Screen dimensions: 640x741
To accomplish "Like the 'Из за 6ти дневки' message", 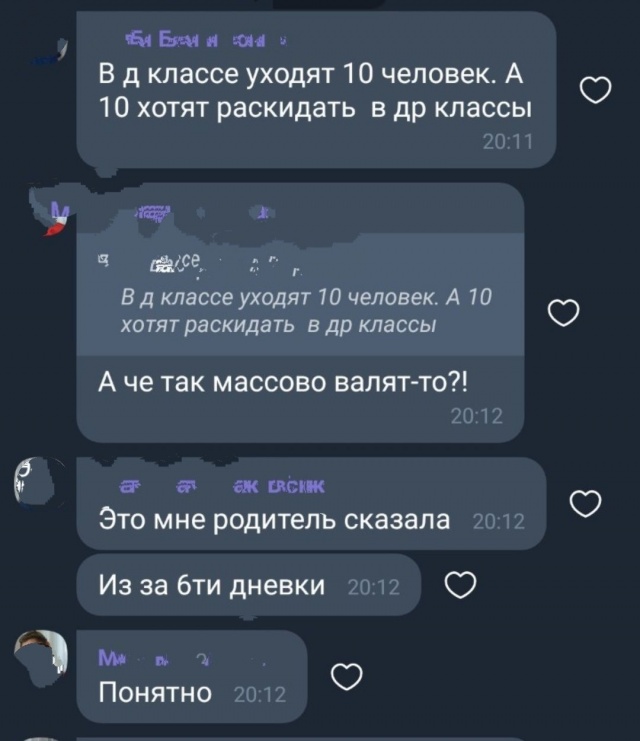I will click(460, 585).
